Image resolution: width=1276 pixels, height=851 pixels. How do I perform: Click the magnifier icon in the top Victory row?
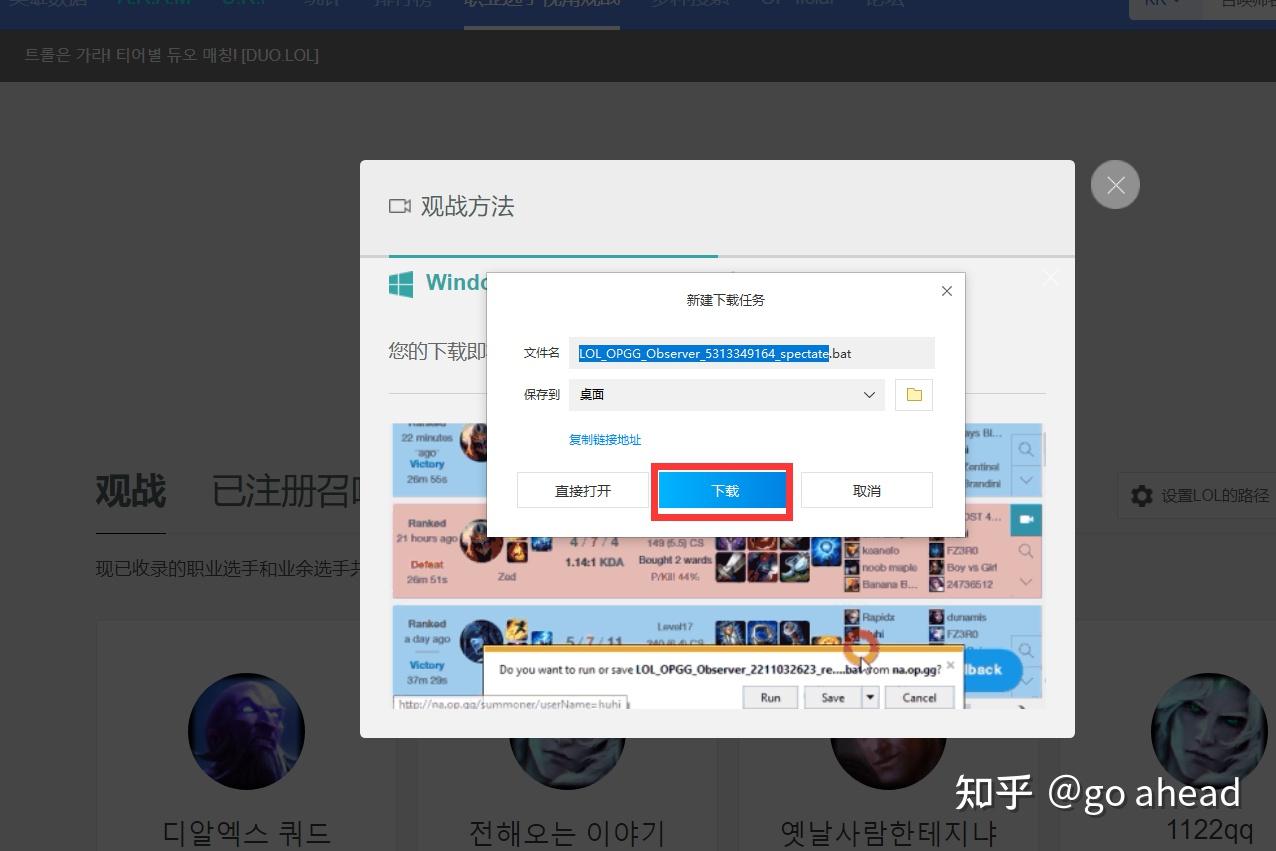tap(1026, 449)
